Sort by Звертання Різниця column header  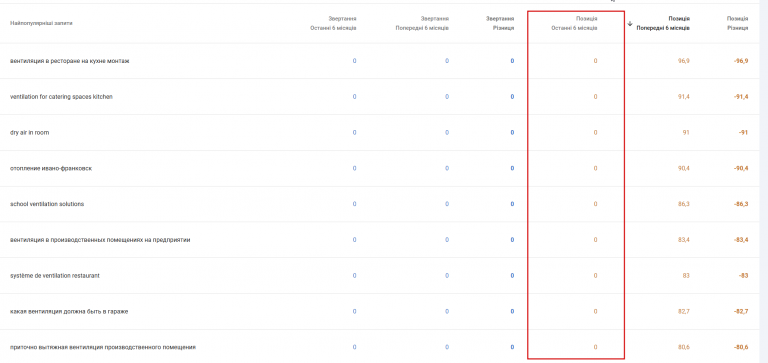[500, 23]
